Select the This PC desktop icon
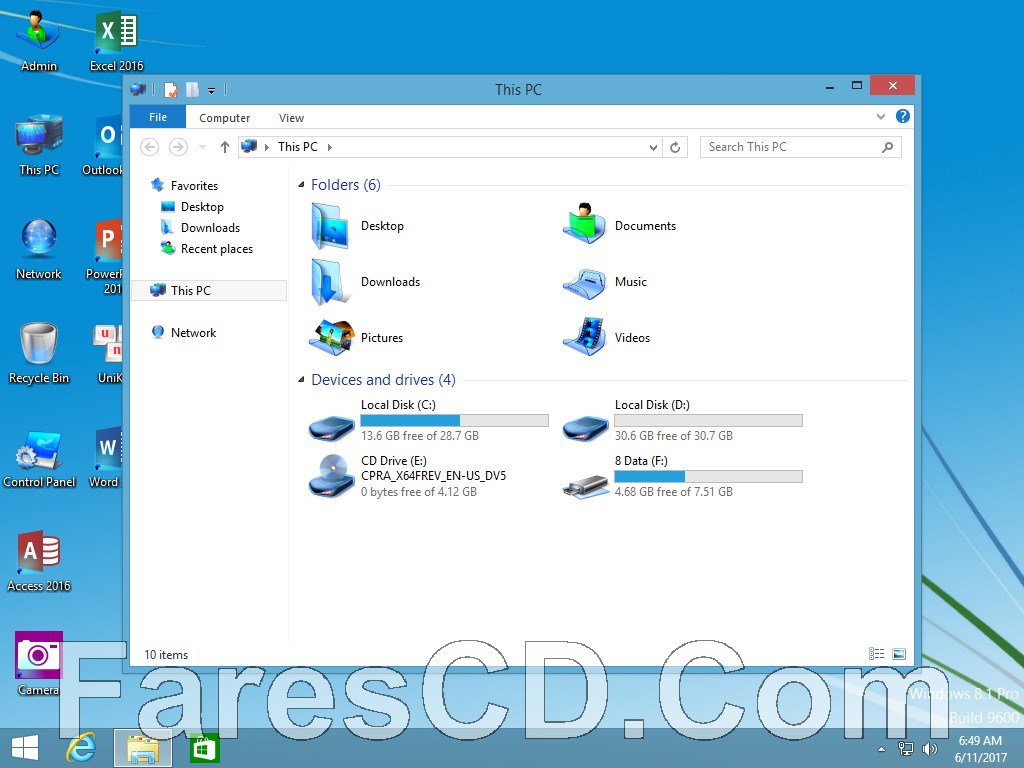This screenshot has width=1024, height=768. point(39,145)
